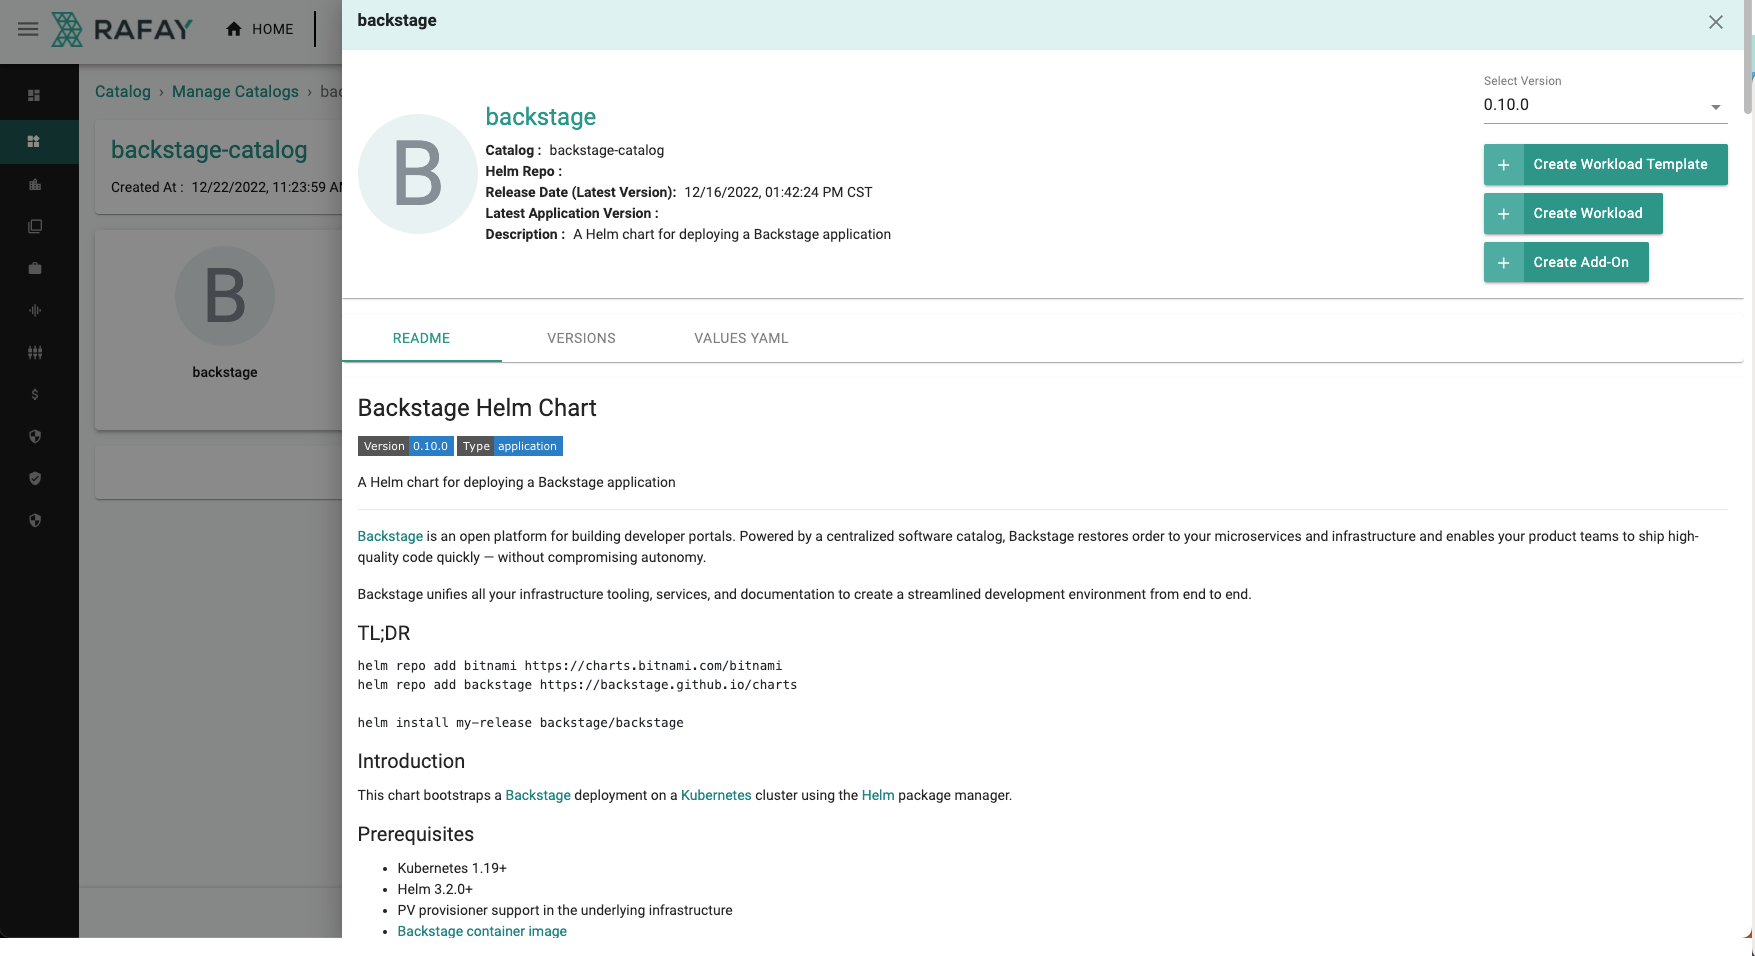Open the backstage chart title link
This screenshot has width=1755, height=956.
(541, 117)
